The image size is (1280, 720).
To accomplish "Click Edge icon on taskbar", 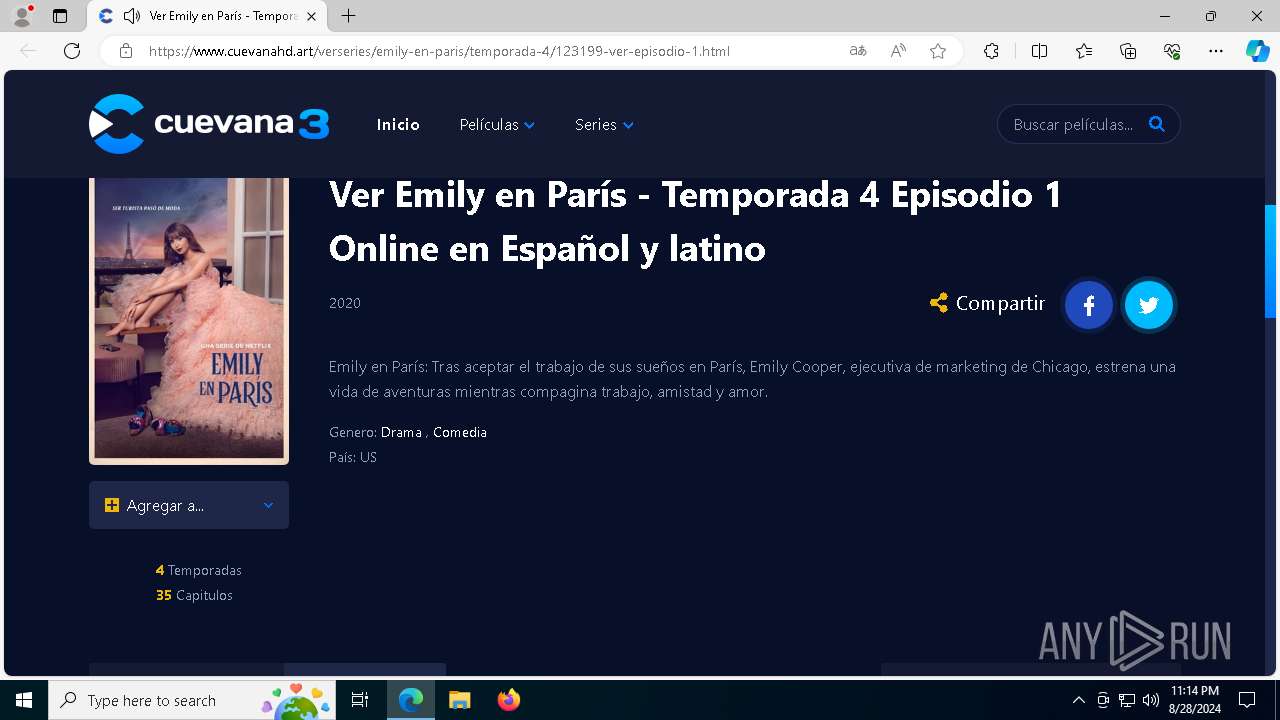I will 411,700.
